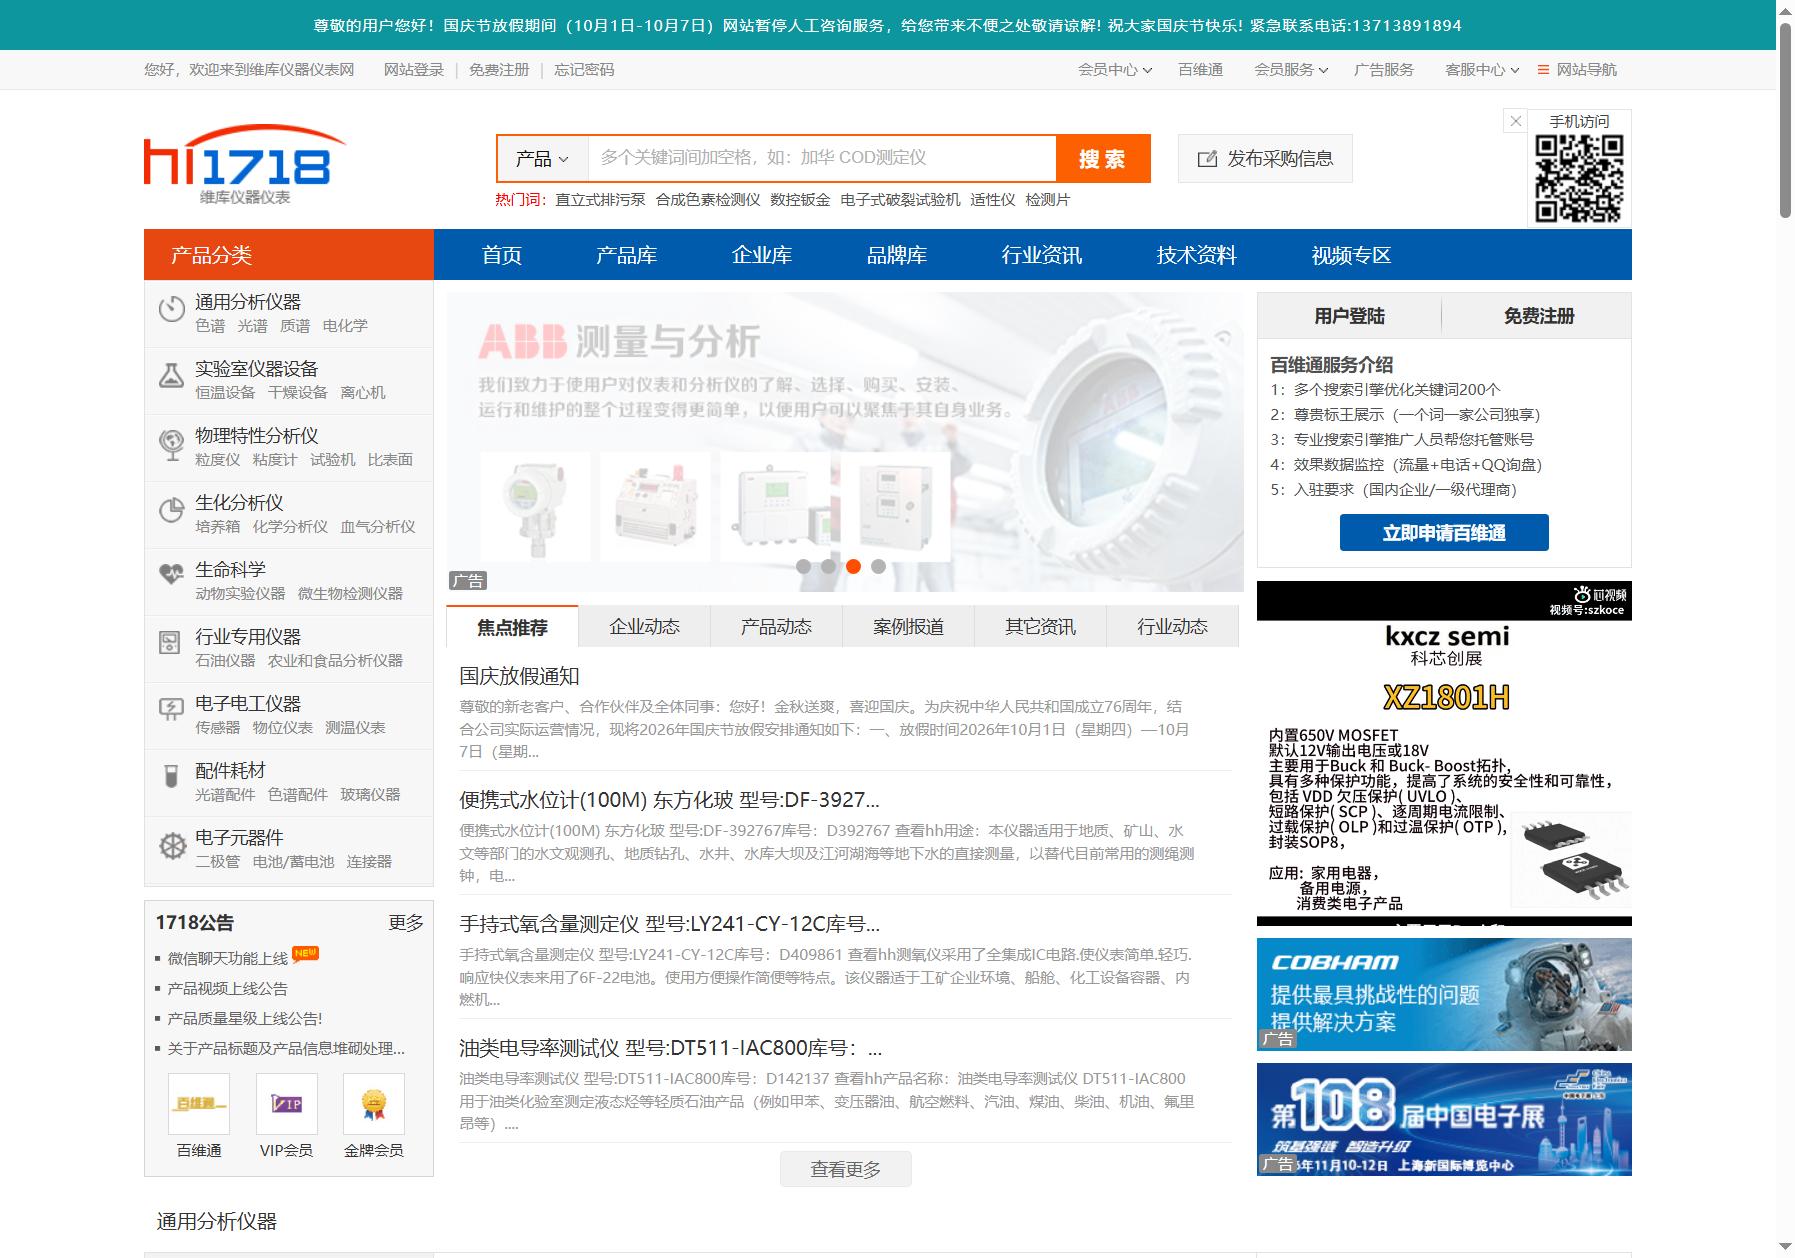Viewport: 1795px width, 1258px height.
Task: Open 产品库 in the navigation bar
Action: (627, 255)
